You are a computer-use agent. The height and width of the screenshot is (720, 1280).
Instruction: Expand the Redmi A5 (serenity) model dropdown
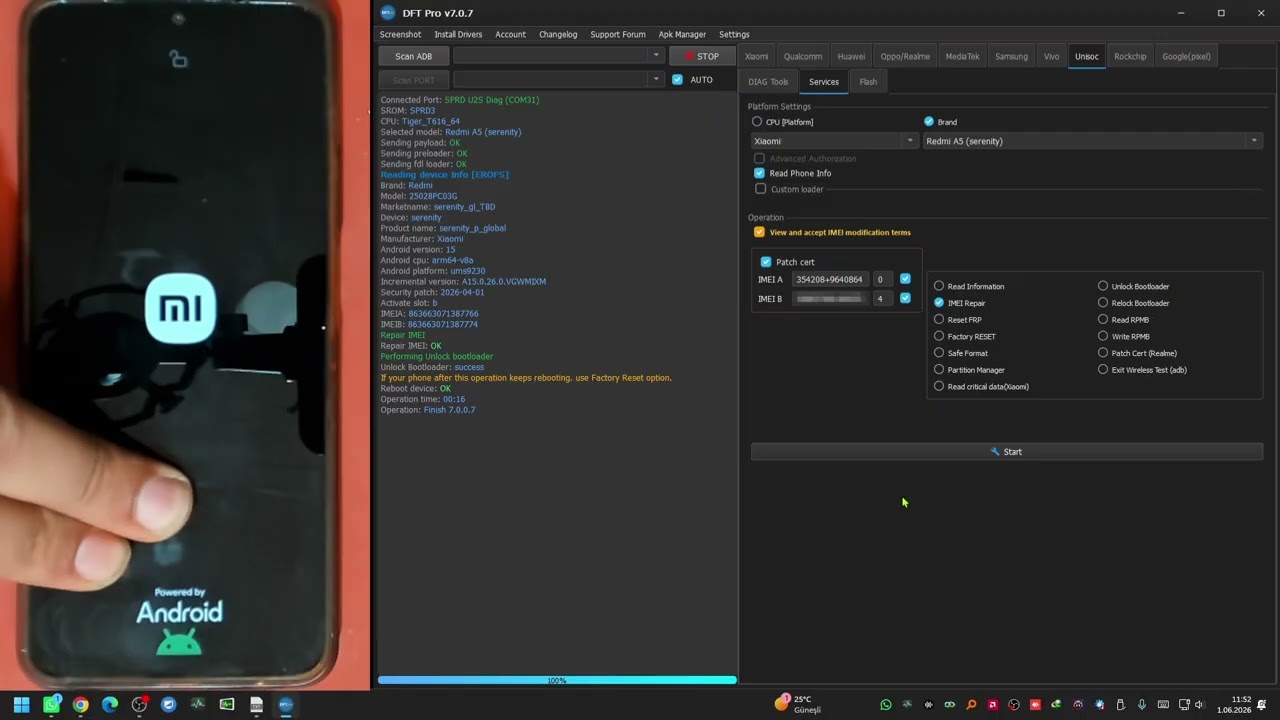[x=1093, y=141]
